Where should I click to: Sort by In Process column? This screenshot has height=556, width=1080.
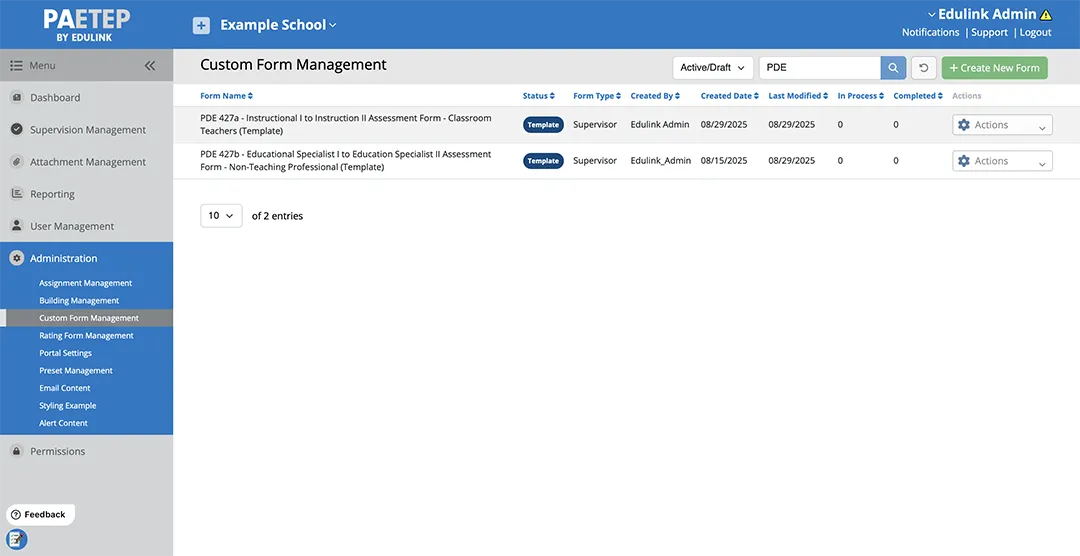[861, 96]
